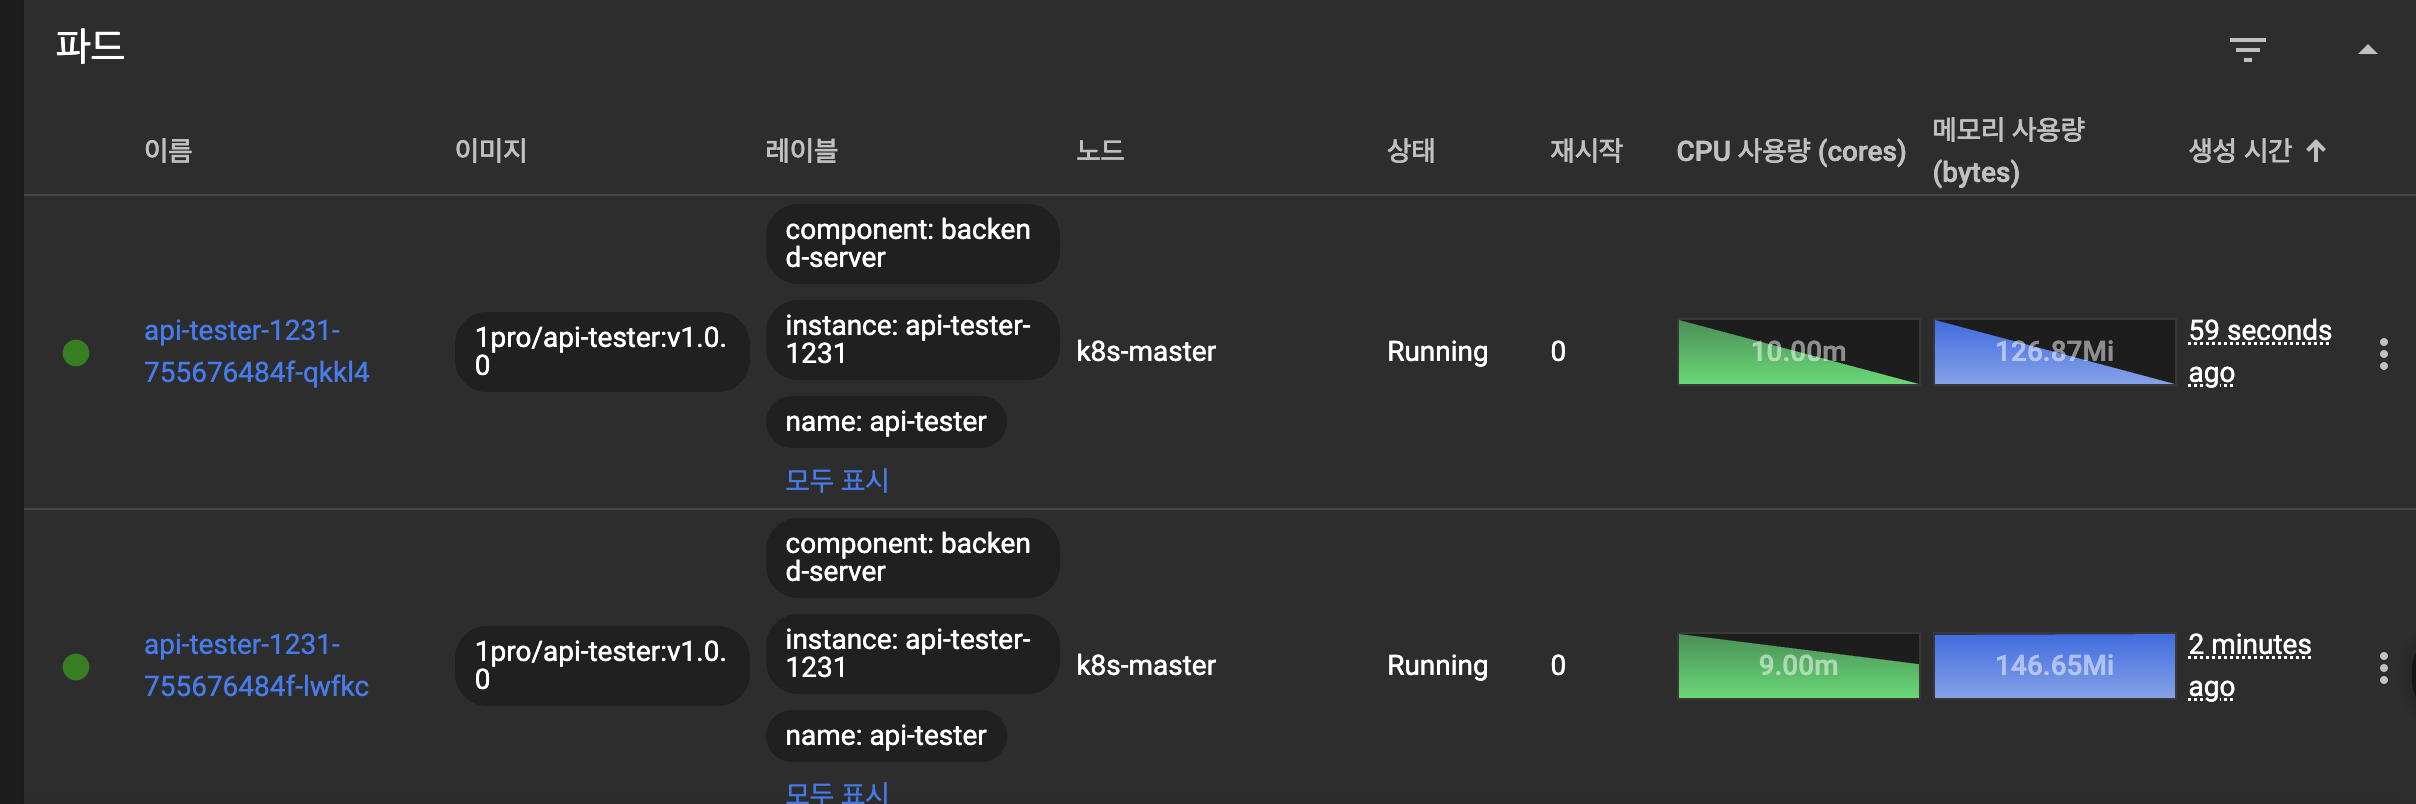Toggle sort arrow beside 생성 시간
Viewport: 2416px width, 804px height.
(x=2316, y=151)
